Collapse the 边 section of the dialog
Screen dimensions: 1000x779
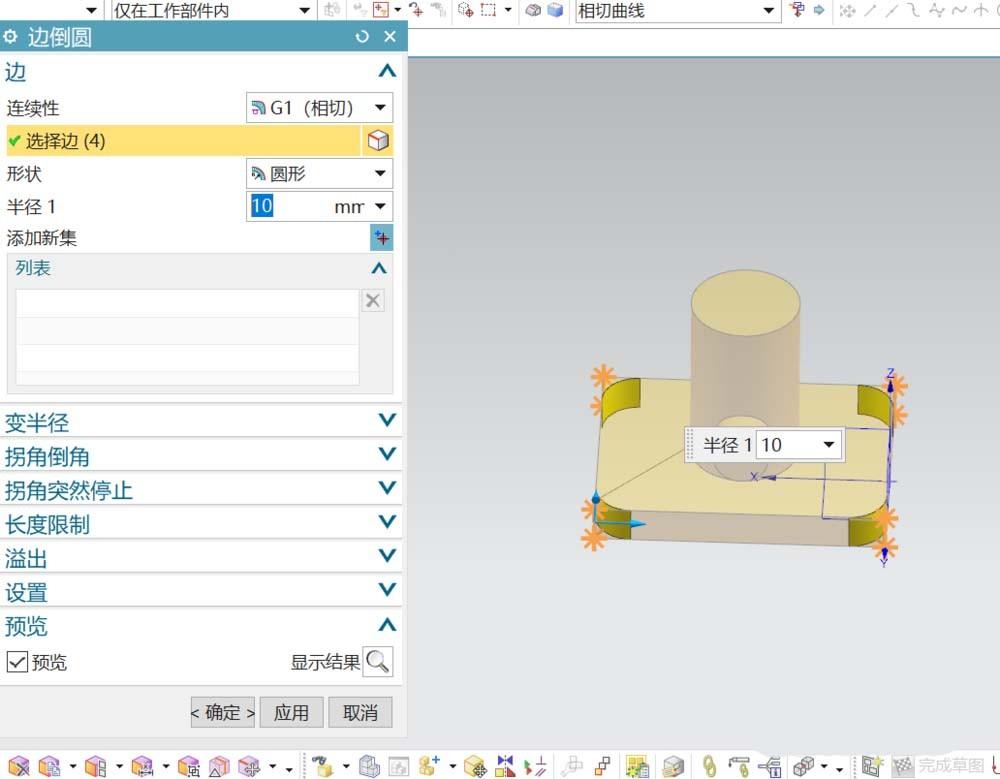388,70
